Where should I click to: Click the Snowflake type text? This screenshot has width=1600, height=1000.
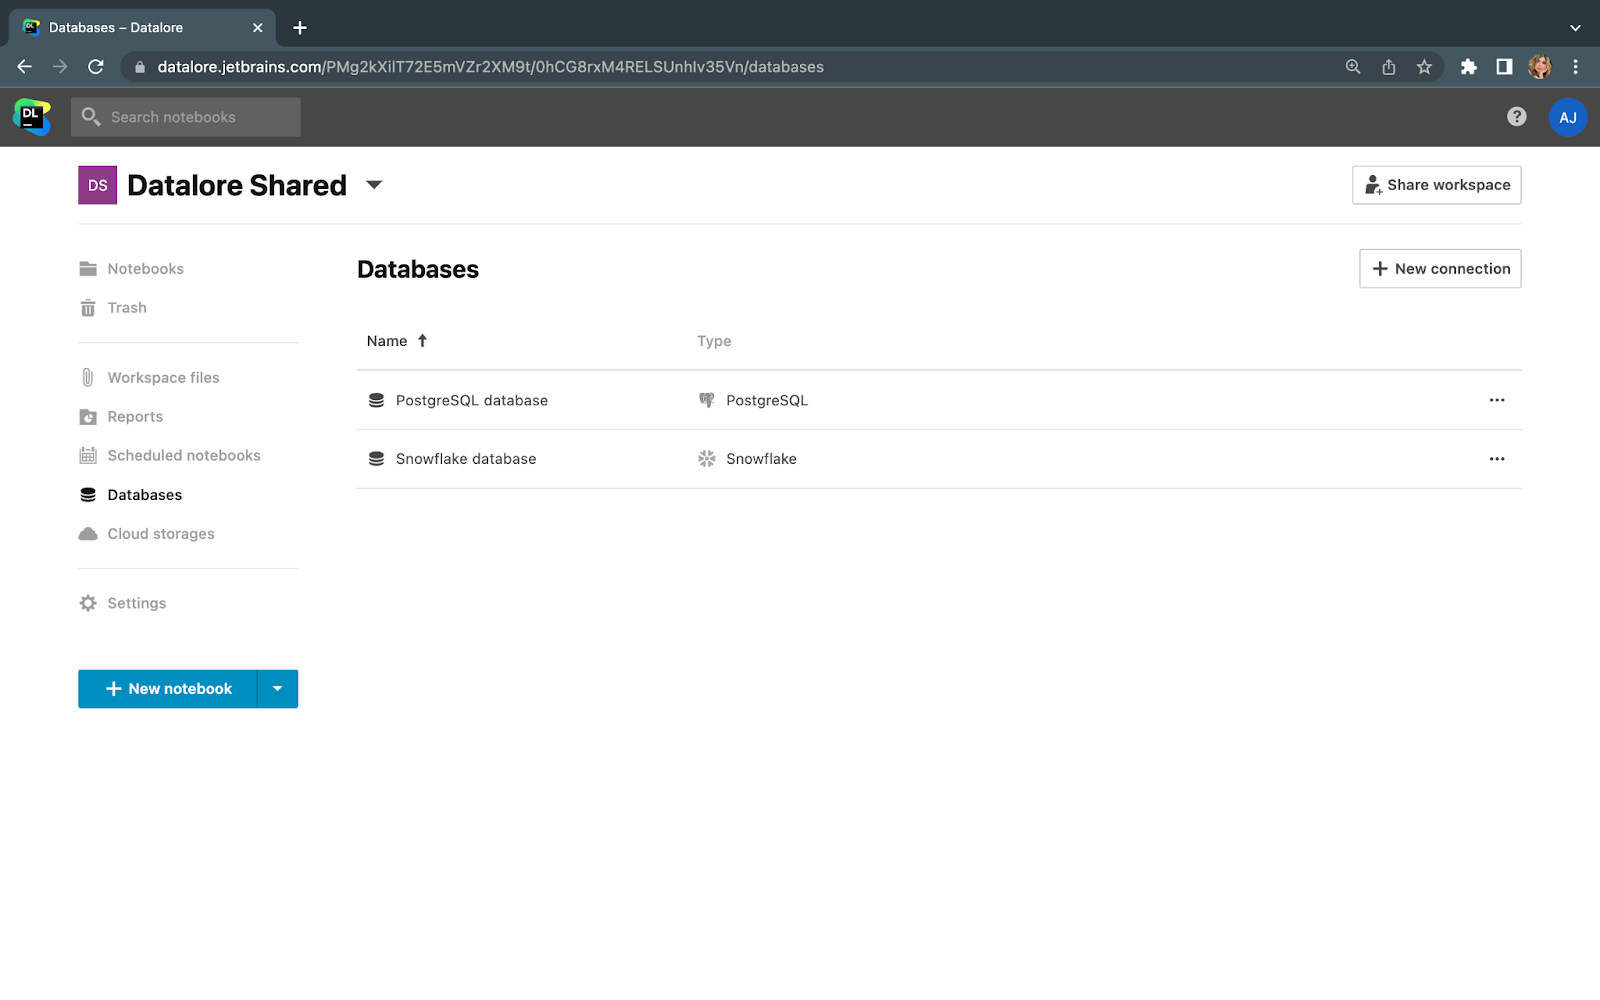click(761, 459)
